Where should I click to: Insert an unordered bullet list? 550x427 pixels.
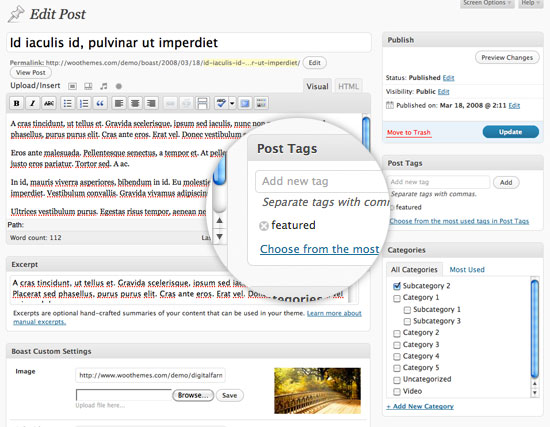[67, 103]
